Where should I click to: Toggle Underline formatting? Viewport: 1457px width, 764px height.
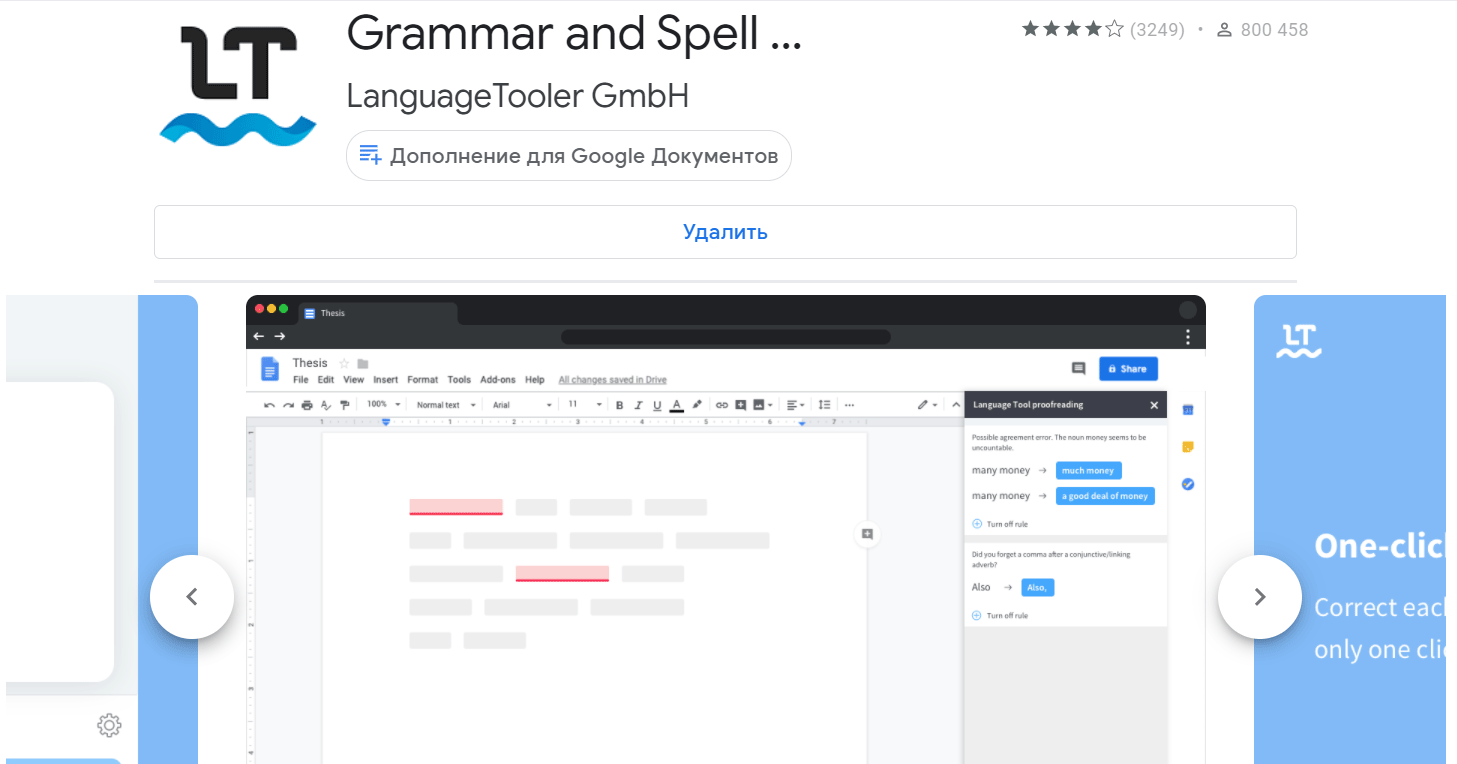(657, 405)
